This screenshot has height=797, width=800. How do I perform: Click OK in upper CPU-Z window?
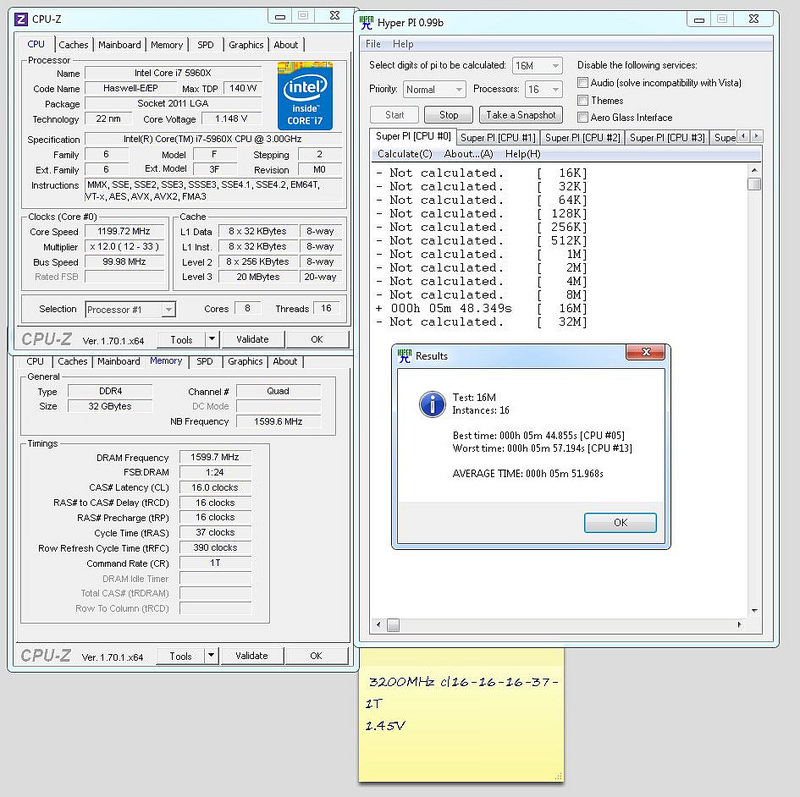317,339
